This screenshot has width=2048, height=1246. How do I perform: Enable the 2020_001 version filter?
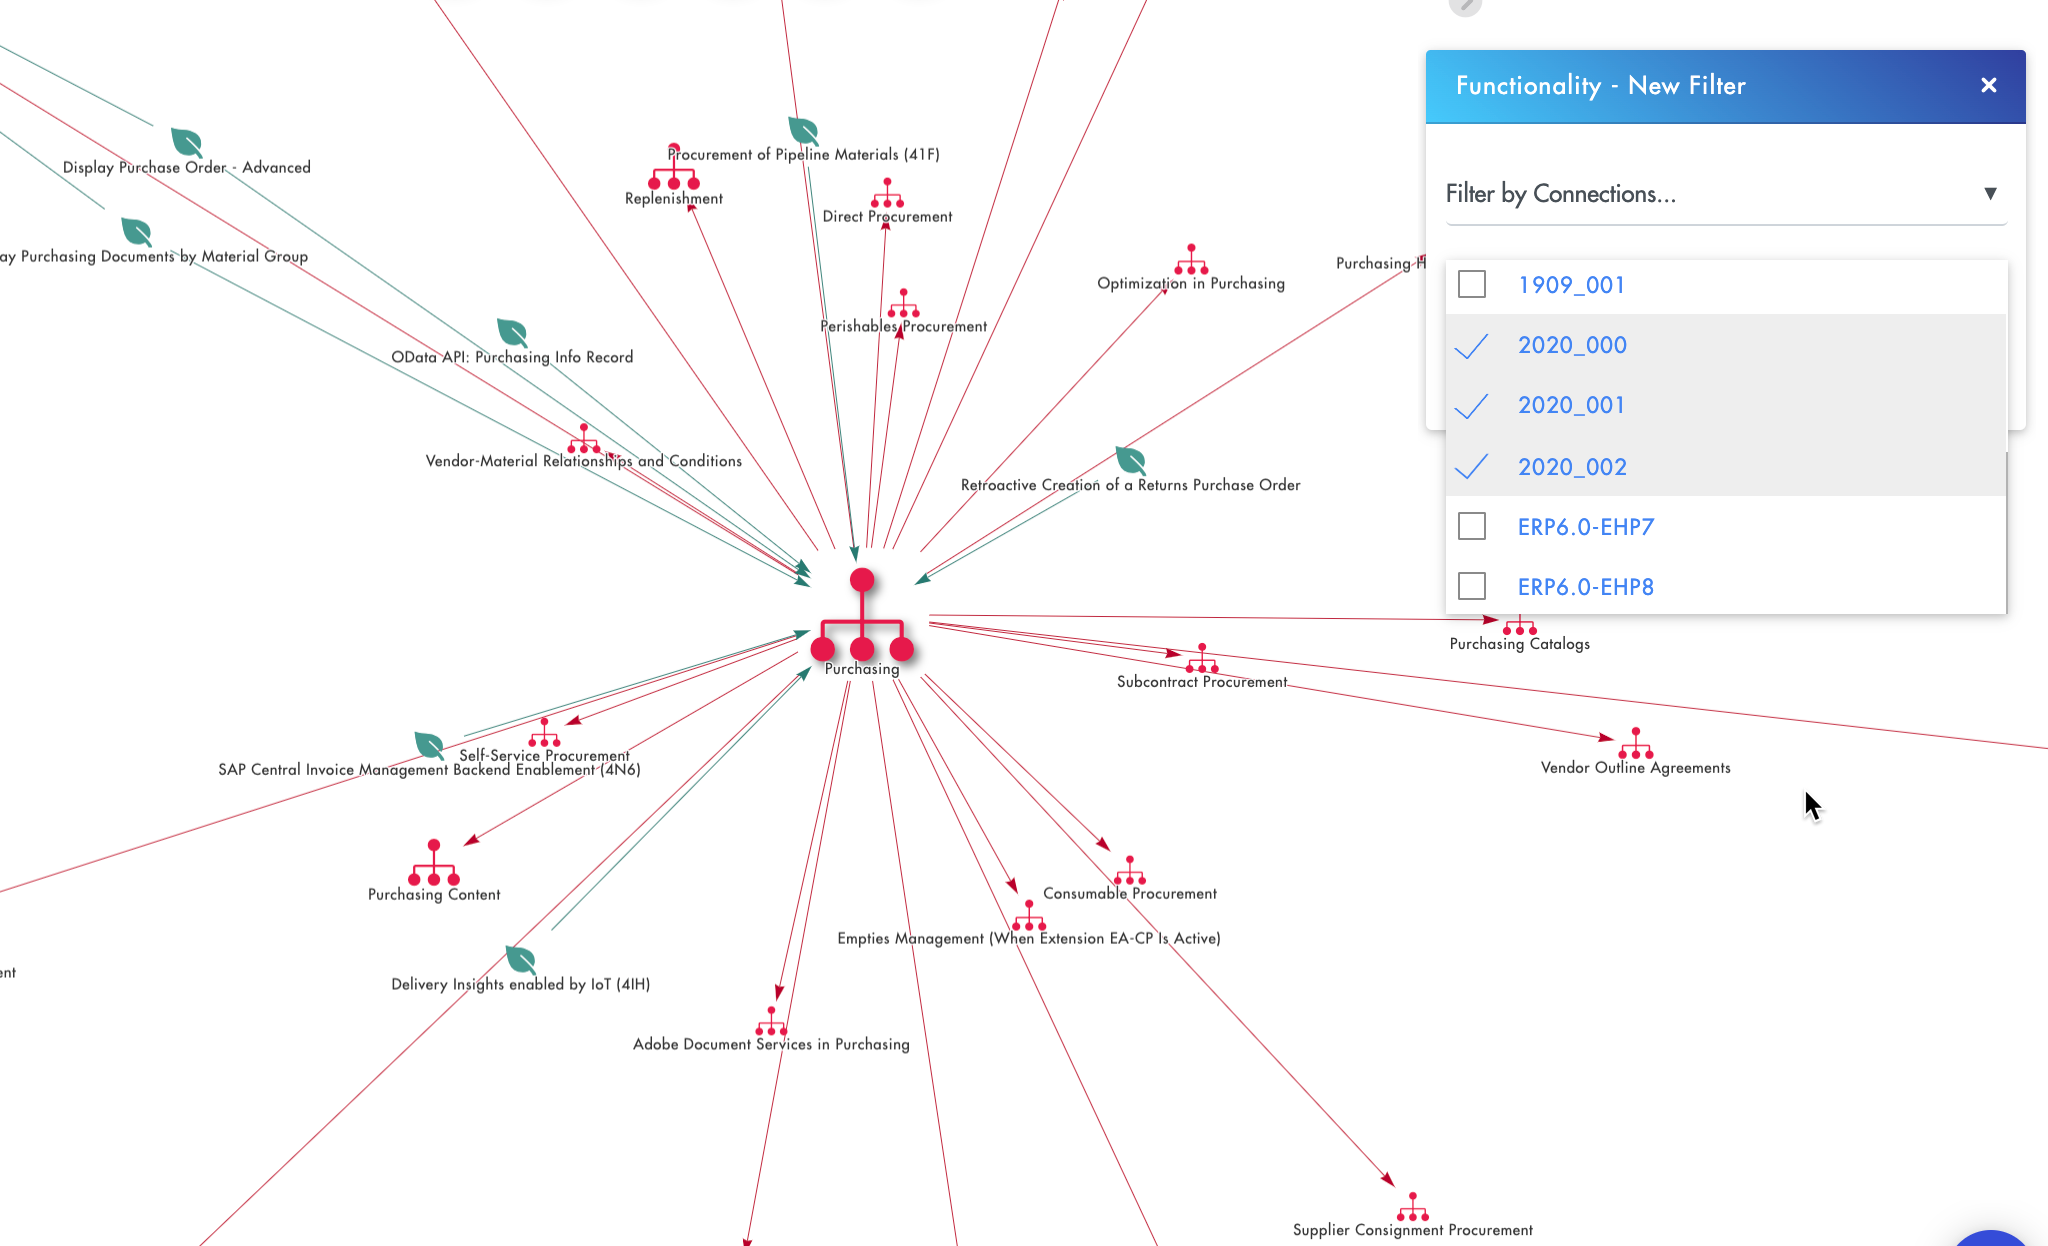click(1470, 405)
